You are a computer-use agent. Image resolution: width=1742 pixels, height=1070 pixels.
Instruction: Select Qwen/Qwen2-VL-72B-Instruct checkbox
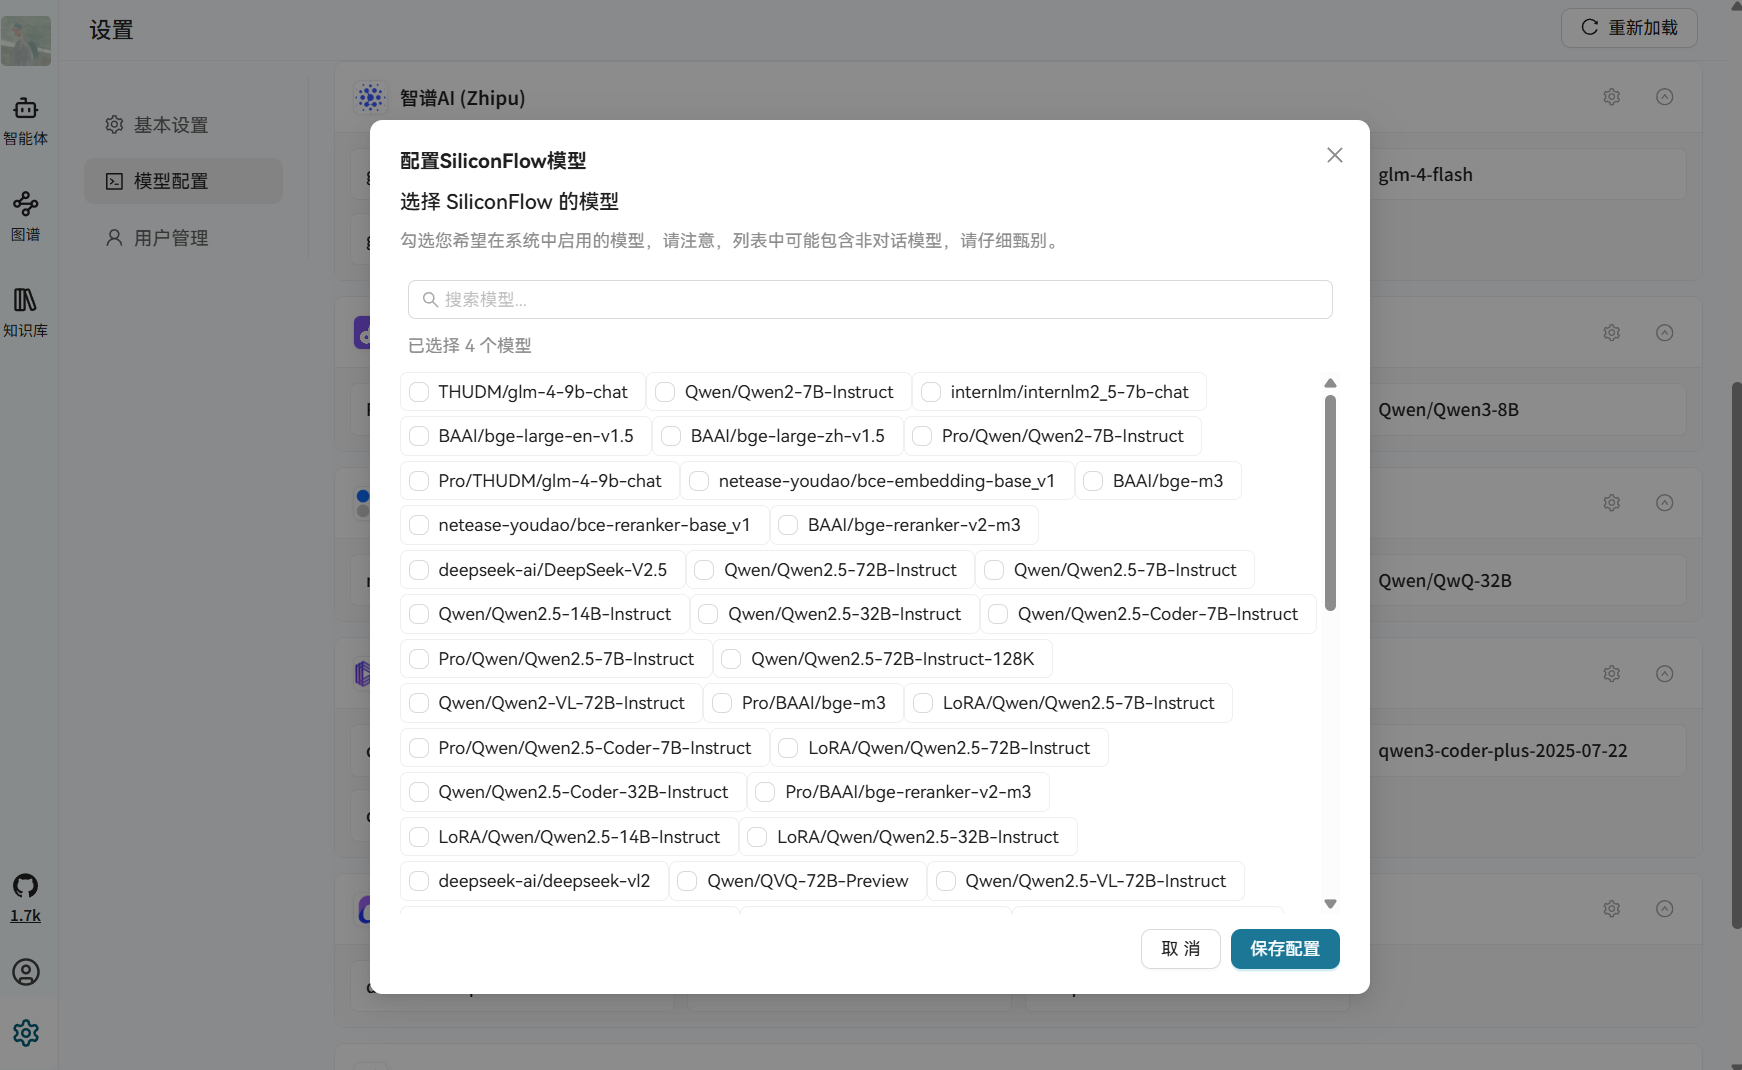tap(419, 703)
